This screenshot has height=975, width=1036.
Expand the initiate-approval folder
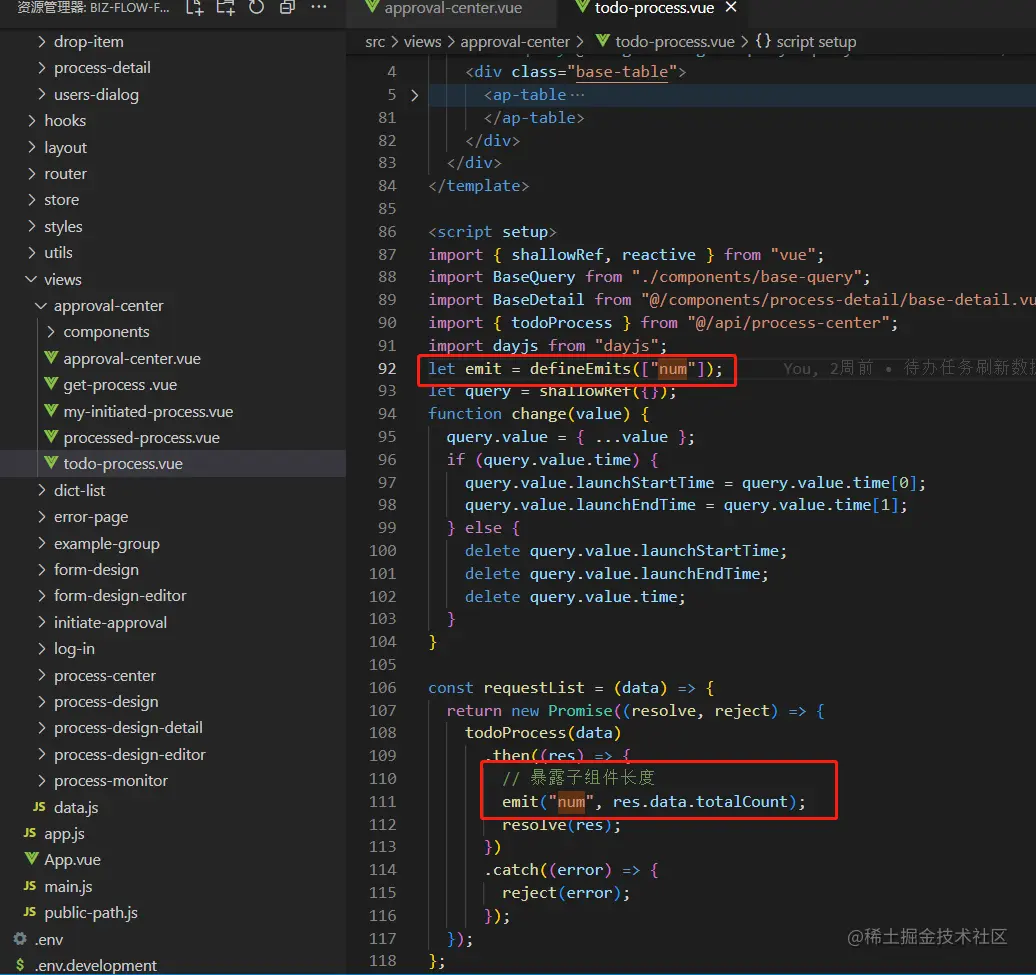[x=110, y=622]
